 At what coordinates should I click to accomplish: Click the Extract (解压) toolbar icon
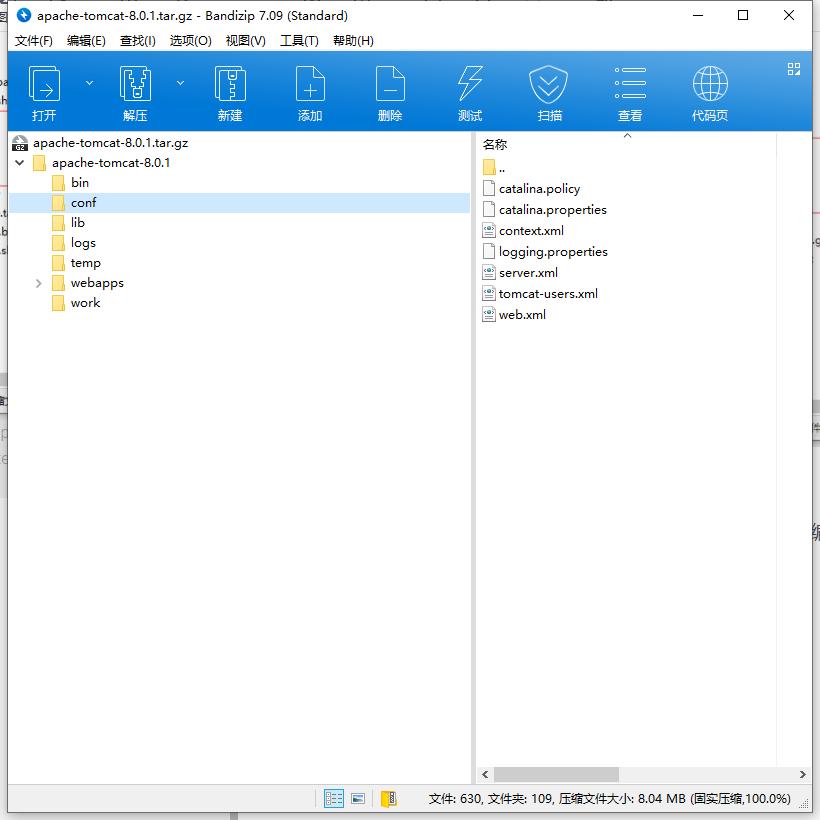[135, 84]
